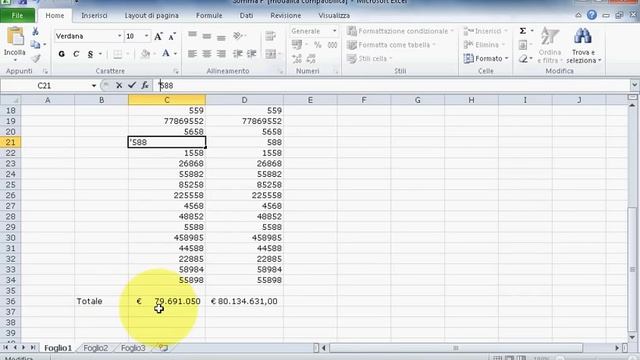Apply thousands separator 000 style
Viewport: 640px width, 360px height.
[x=333, y=44]
